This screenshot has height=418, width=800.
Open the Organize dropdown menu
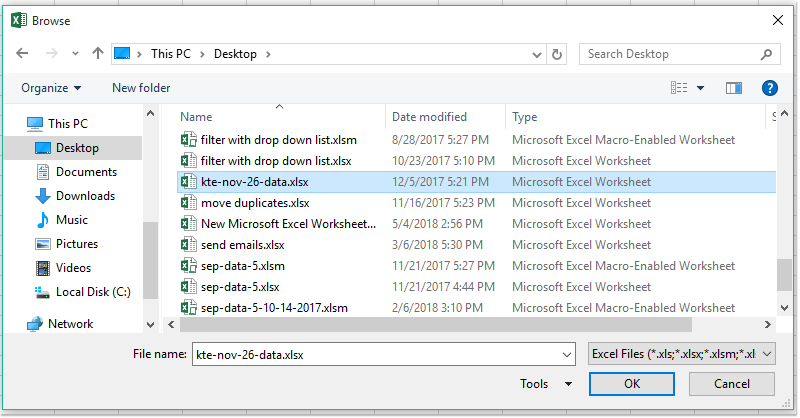51,88
